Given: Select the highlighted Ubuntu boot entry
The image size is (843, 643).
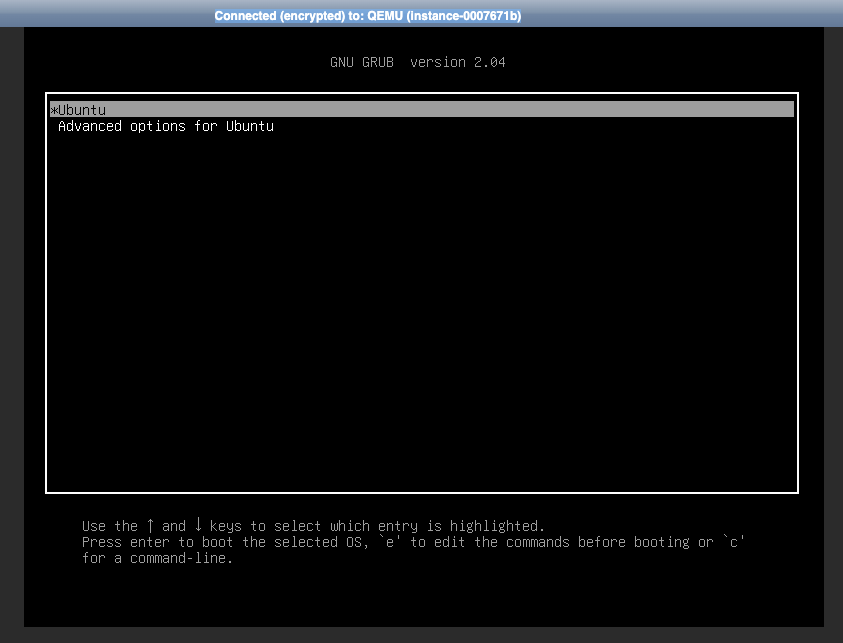Looking at the screenshot, I should (x=422, y=109).
